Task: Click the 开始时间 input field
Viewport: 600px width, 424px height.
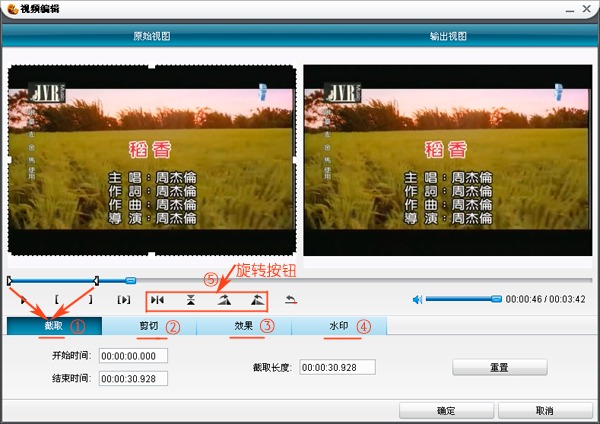Action: point(133,356)
